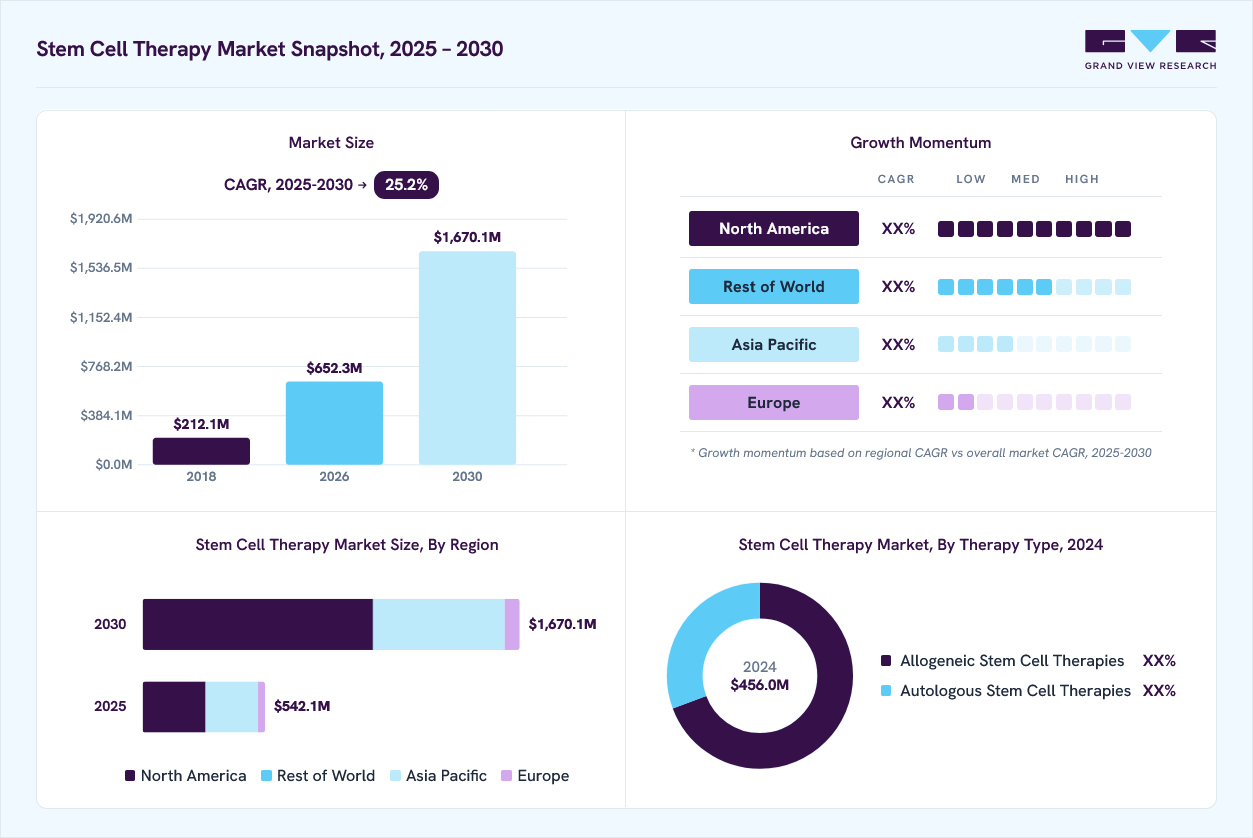This screenshot has height=838, width=1253.
Task: Click the 2030 bar's Asia Pacific segment
Action: click(439, 624)
